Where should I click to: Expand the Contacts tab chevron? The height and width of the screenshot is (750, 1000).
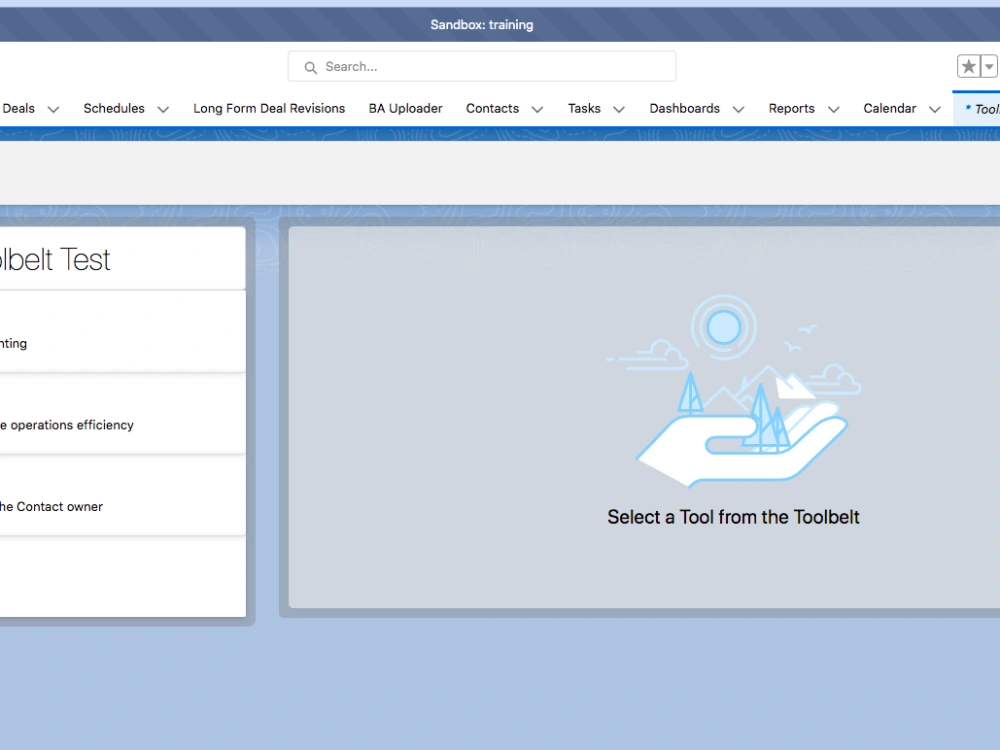point(538,109)
